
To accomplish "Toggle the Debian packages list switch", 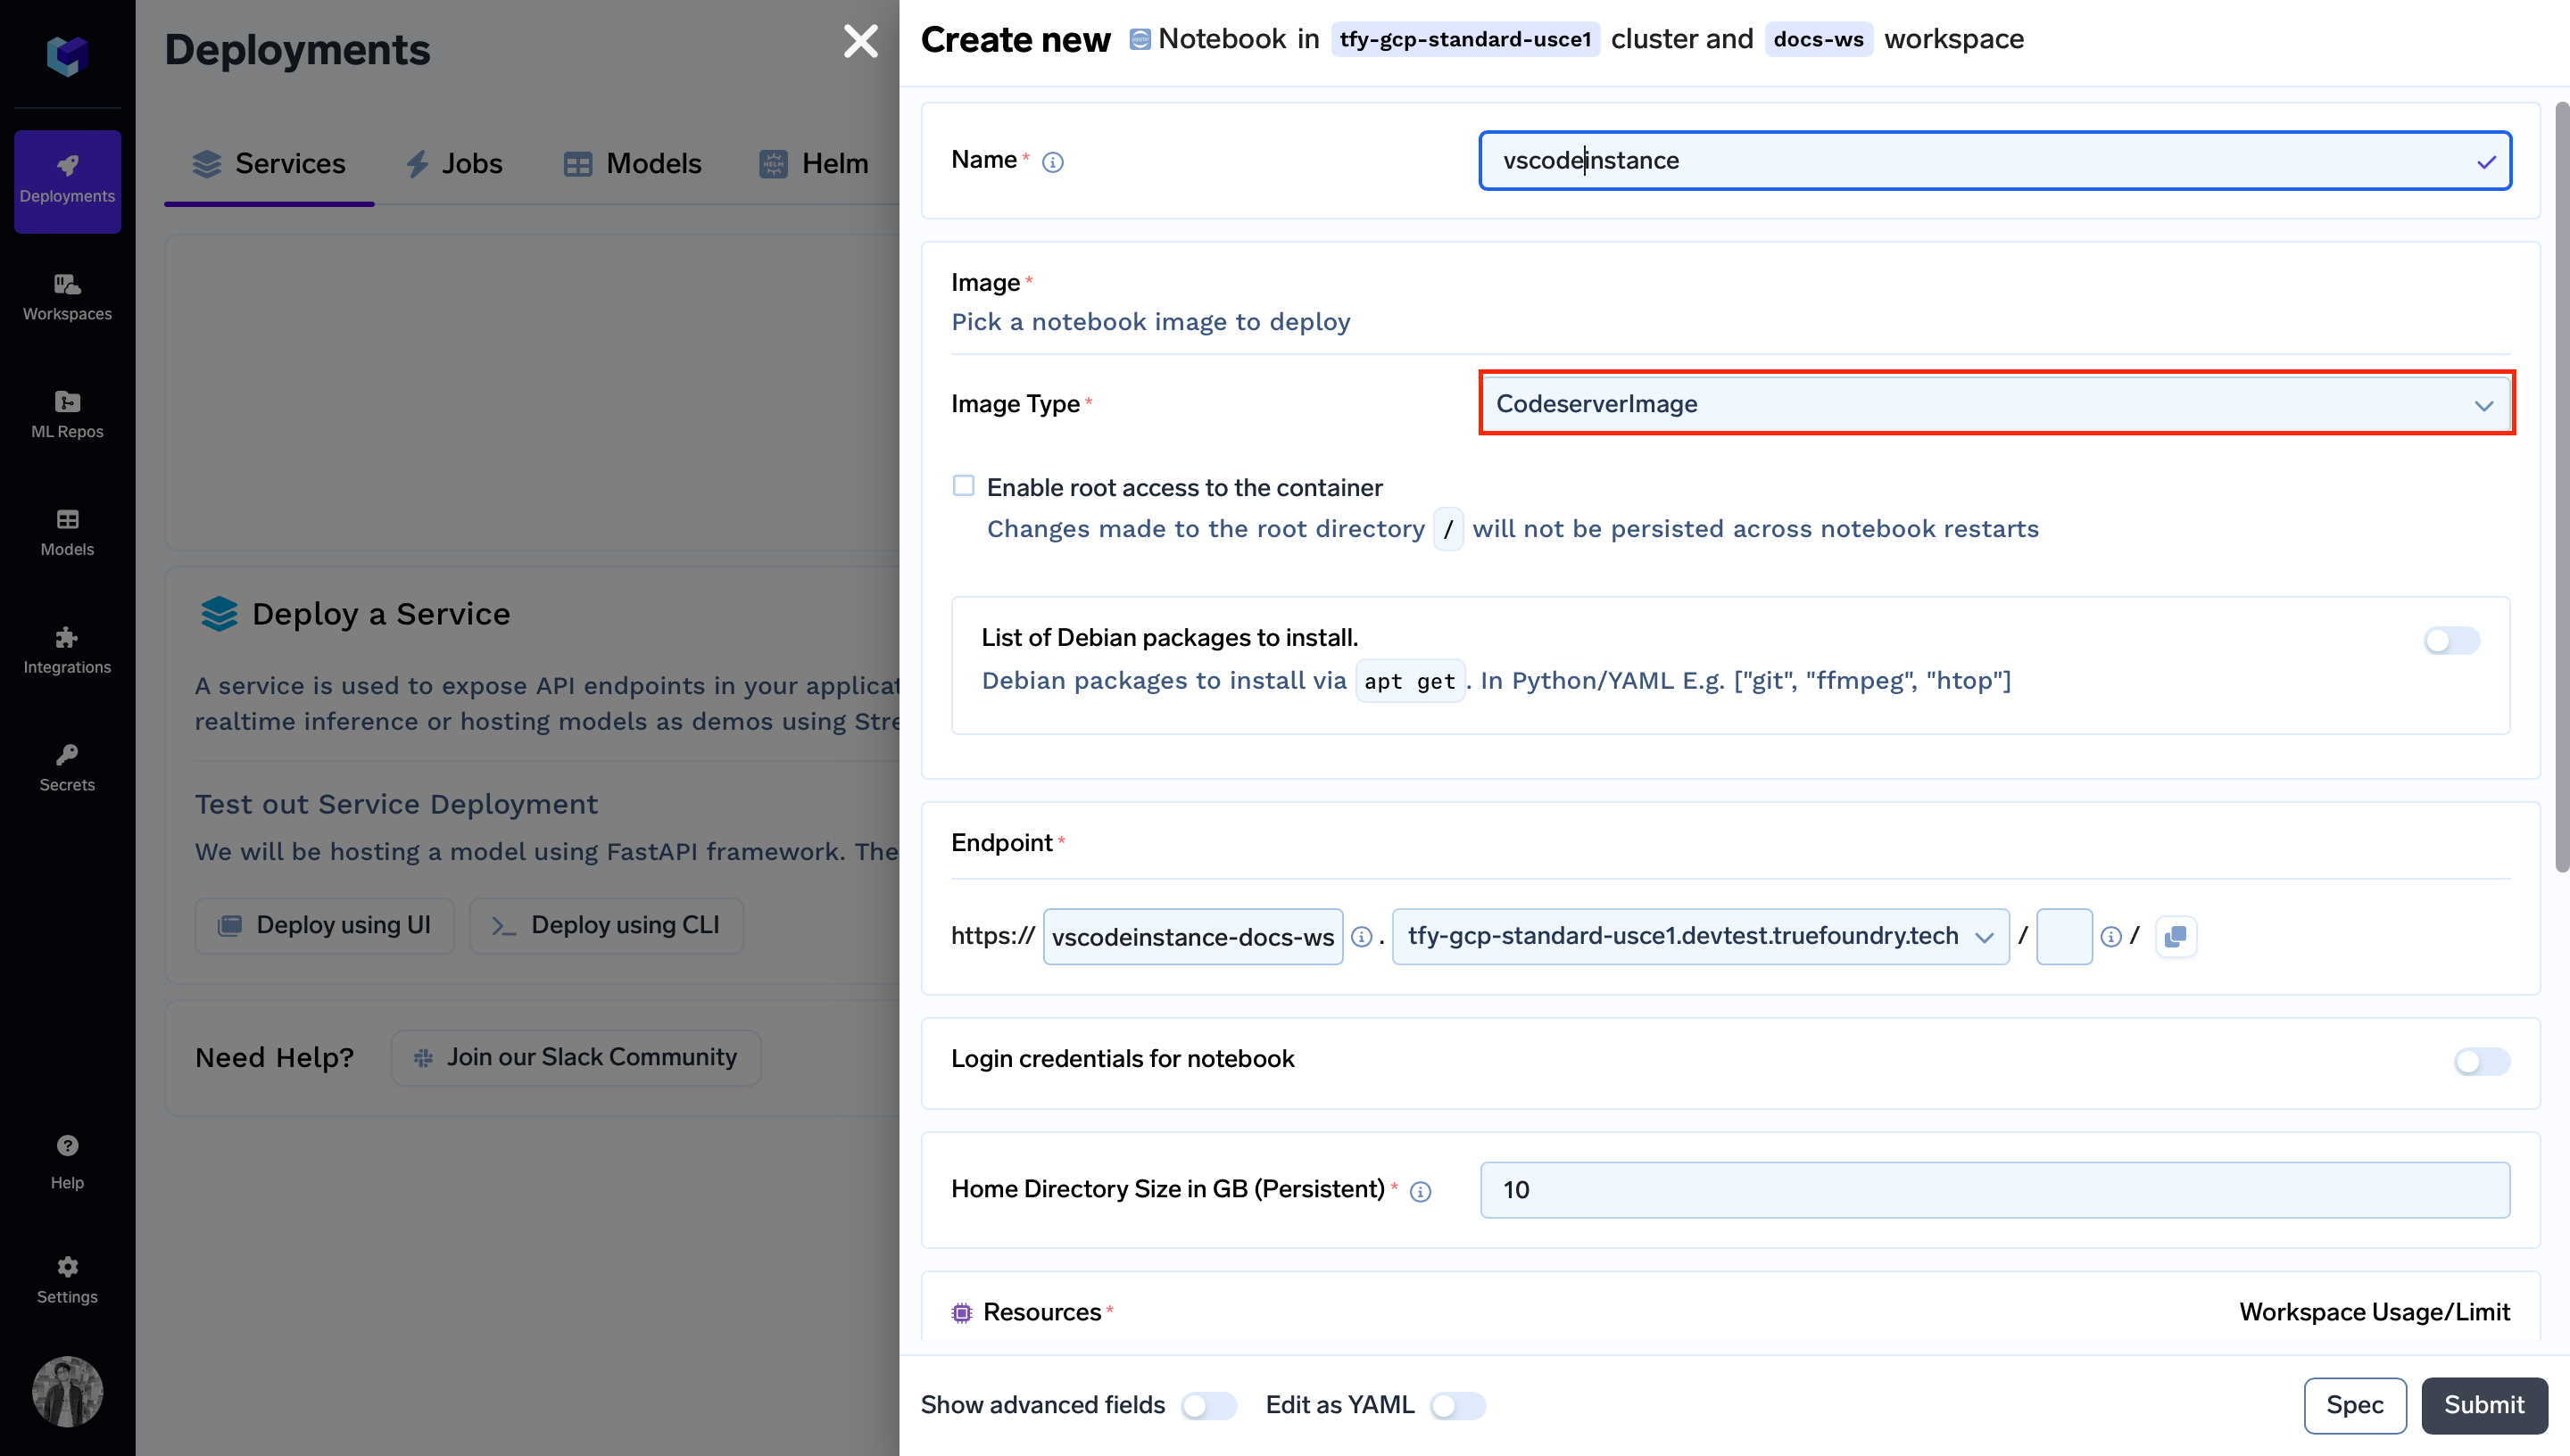I will click(x=2450, y=640).
